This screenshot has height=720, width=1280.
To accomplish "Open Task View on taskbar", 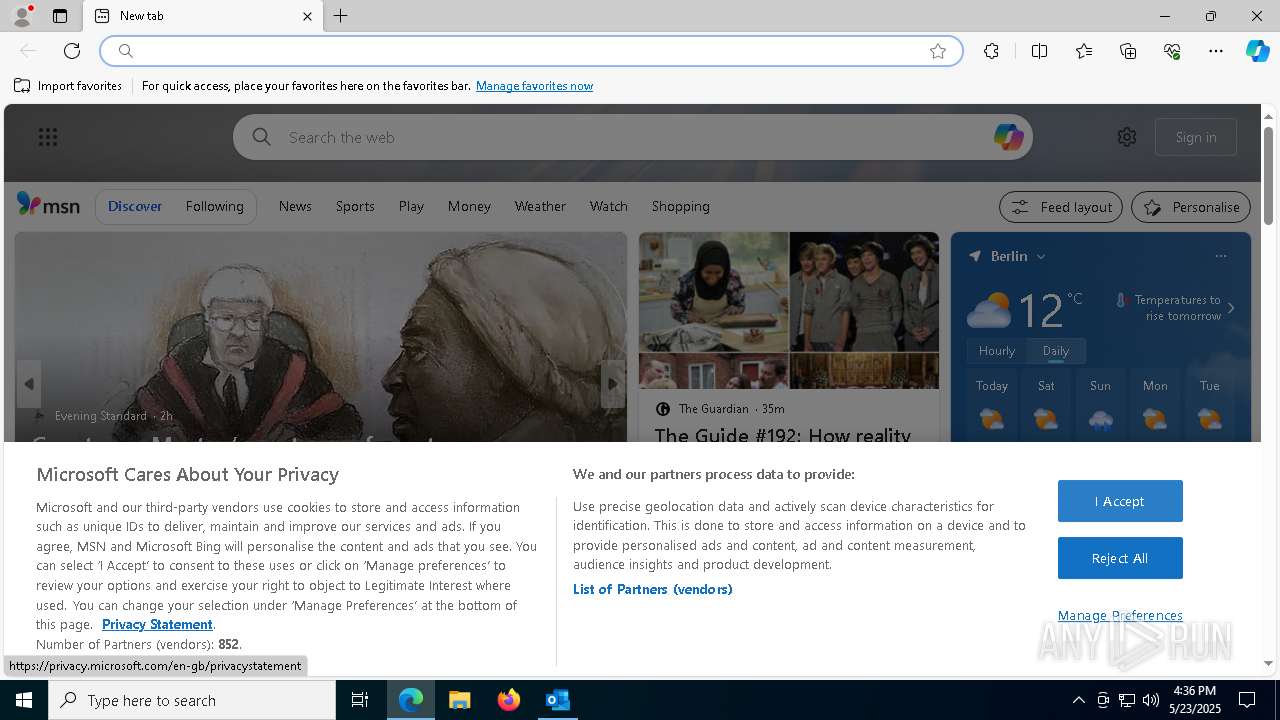I will [x=360, y=700].
